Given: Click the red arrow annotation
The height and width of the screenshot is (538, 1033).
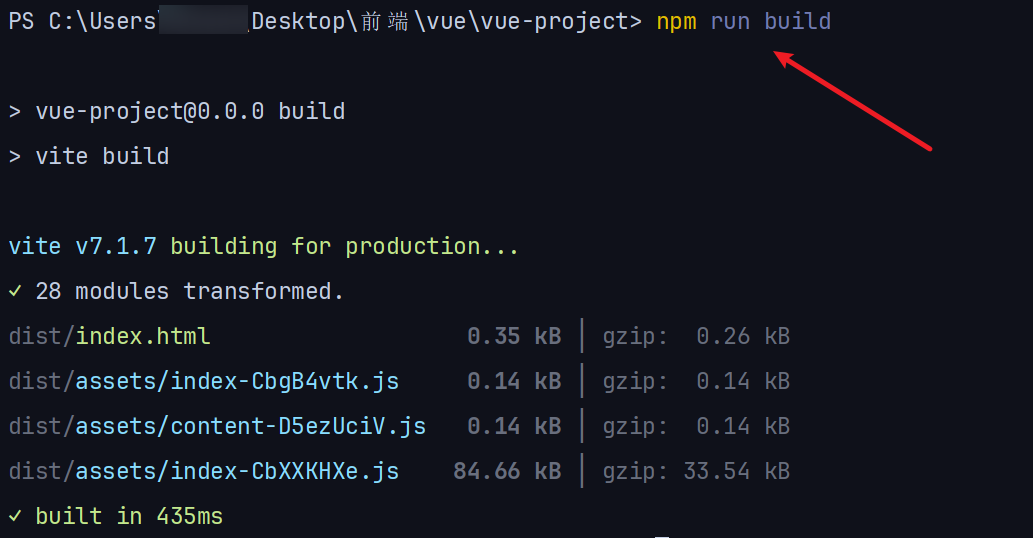Looking at the screenshot, I should click(x=853, y=100).
